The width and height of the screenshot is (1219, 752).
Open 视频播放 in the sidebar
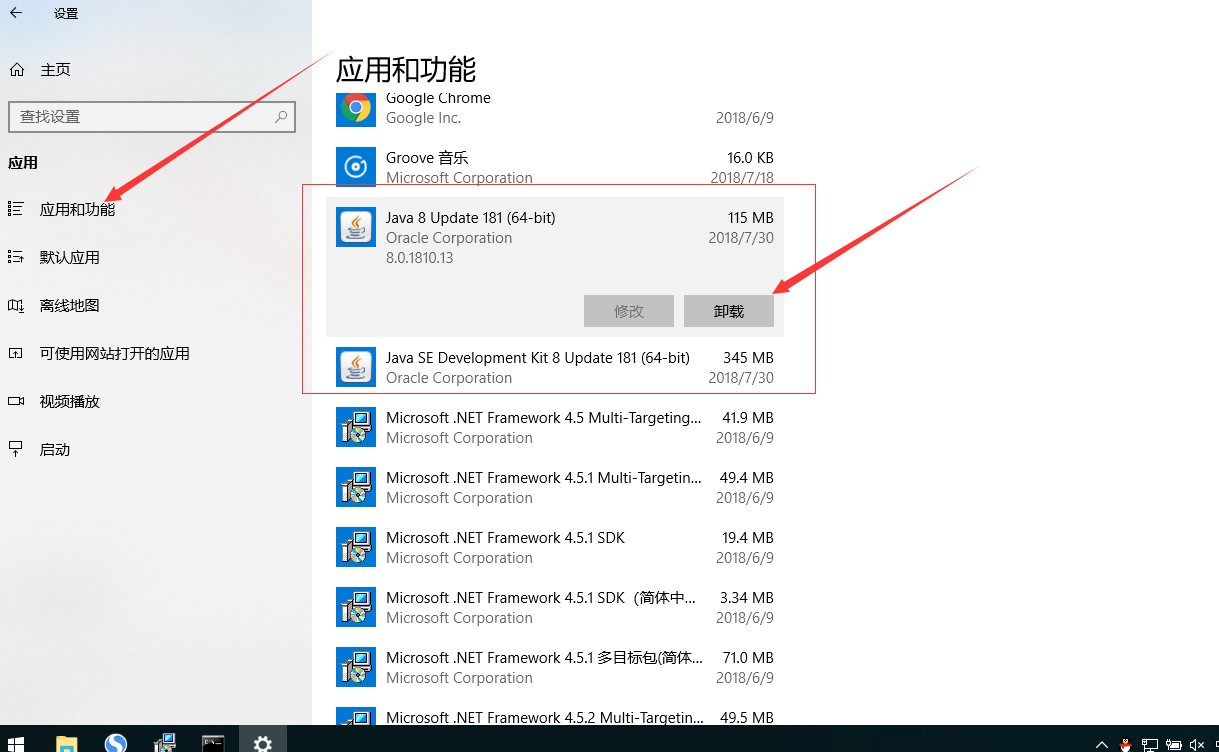coord(54,402)
